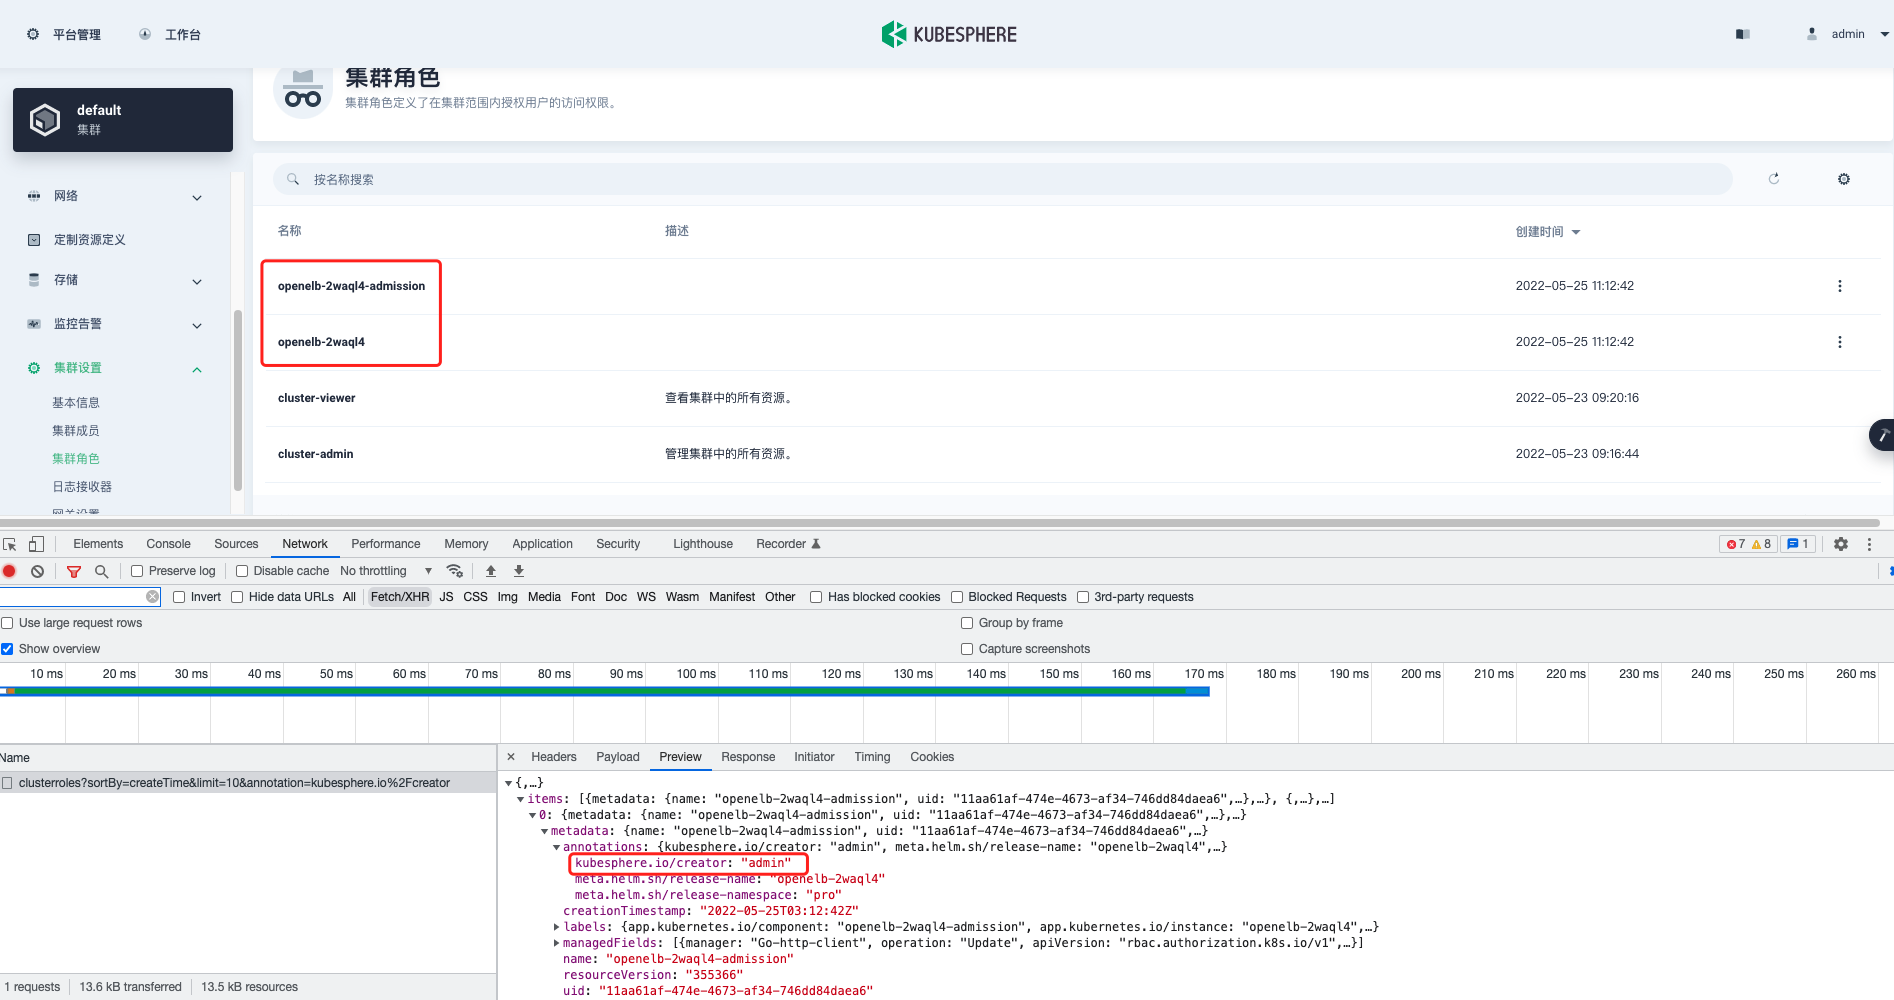
Task: Open cluster-viewer role details
Action: tap(316, 397)
